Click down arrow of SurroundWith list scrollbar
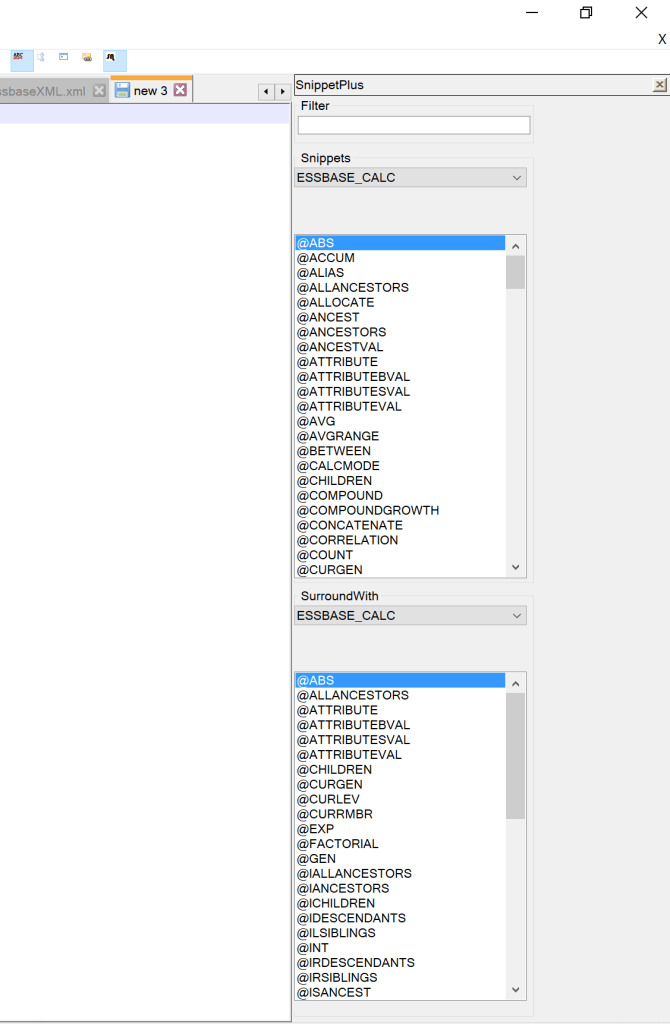This screenshot has height=1024, width=670. [x=516, y=990]
